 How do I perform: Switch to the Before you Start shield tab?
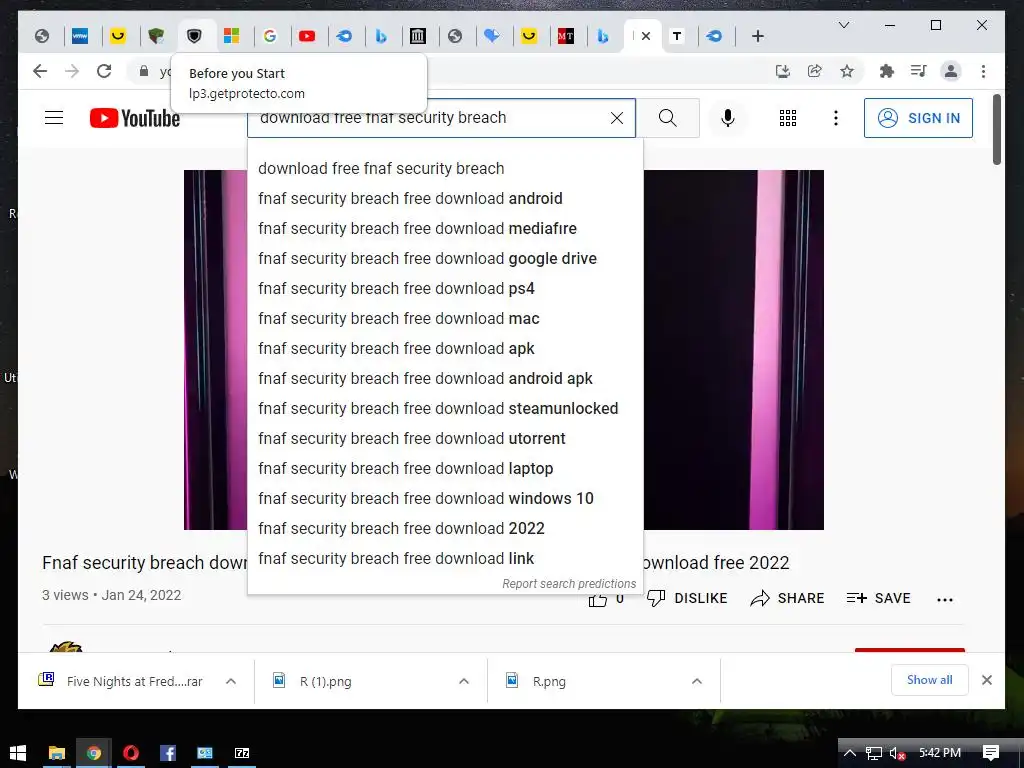194,36
